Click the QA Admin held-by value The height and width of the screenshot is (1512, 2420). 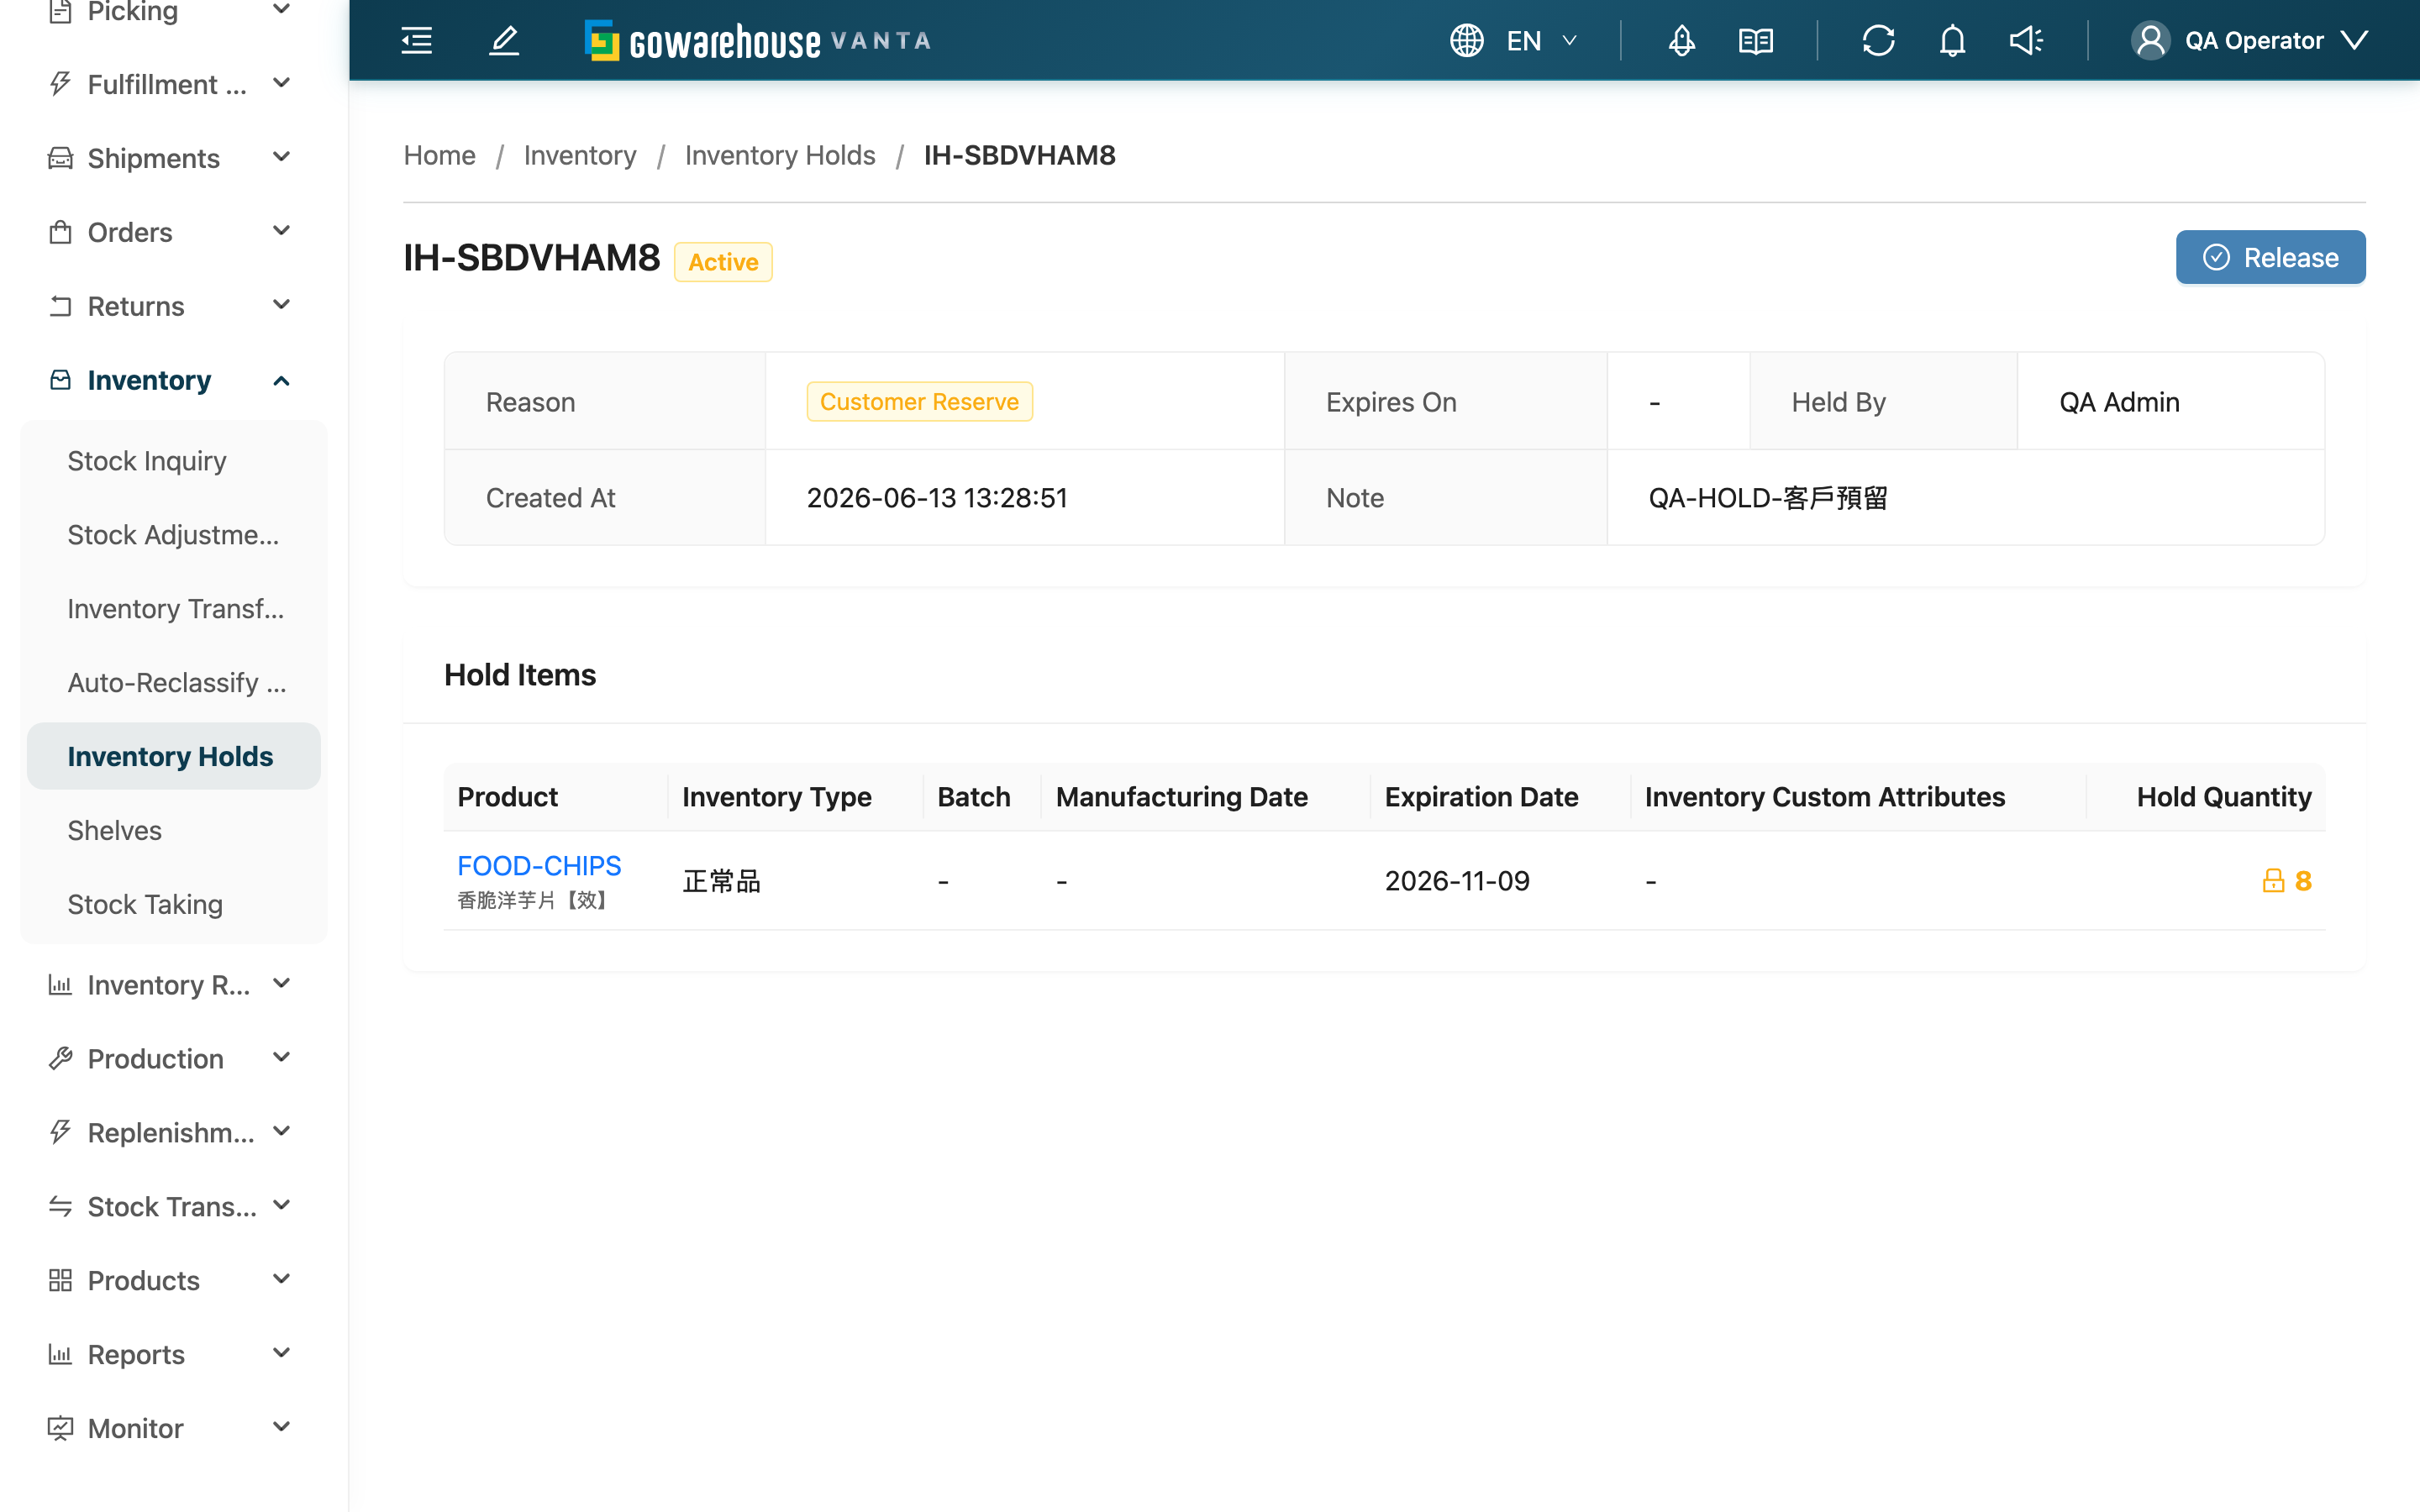[x=2119, y=402]
